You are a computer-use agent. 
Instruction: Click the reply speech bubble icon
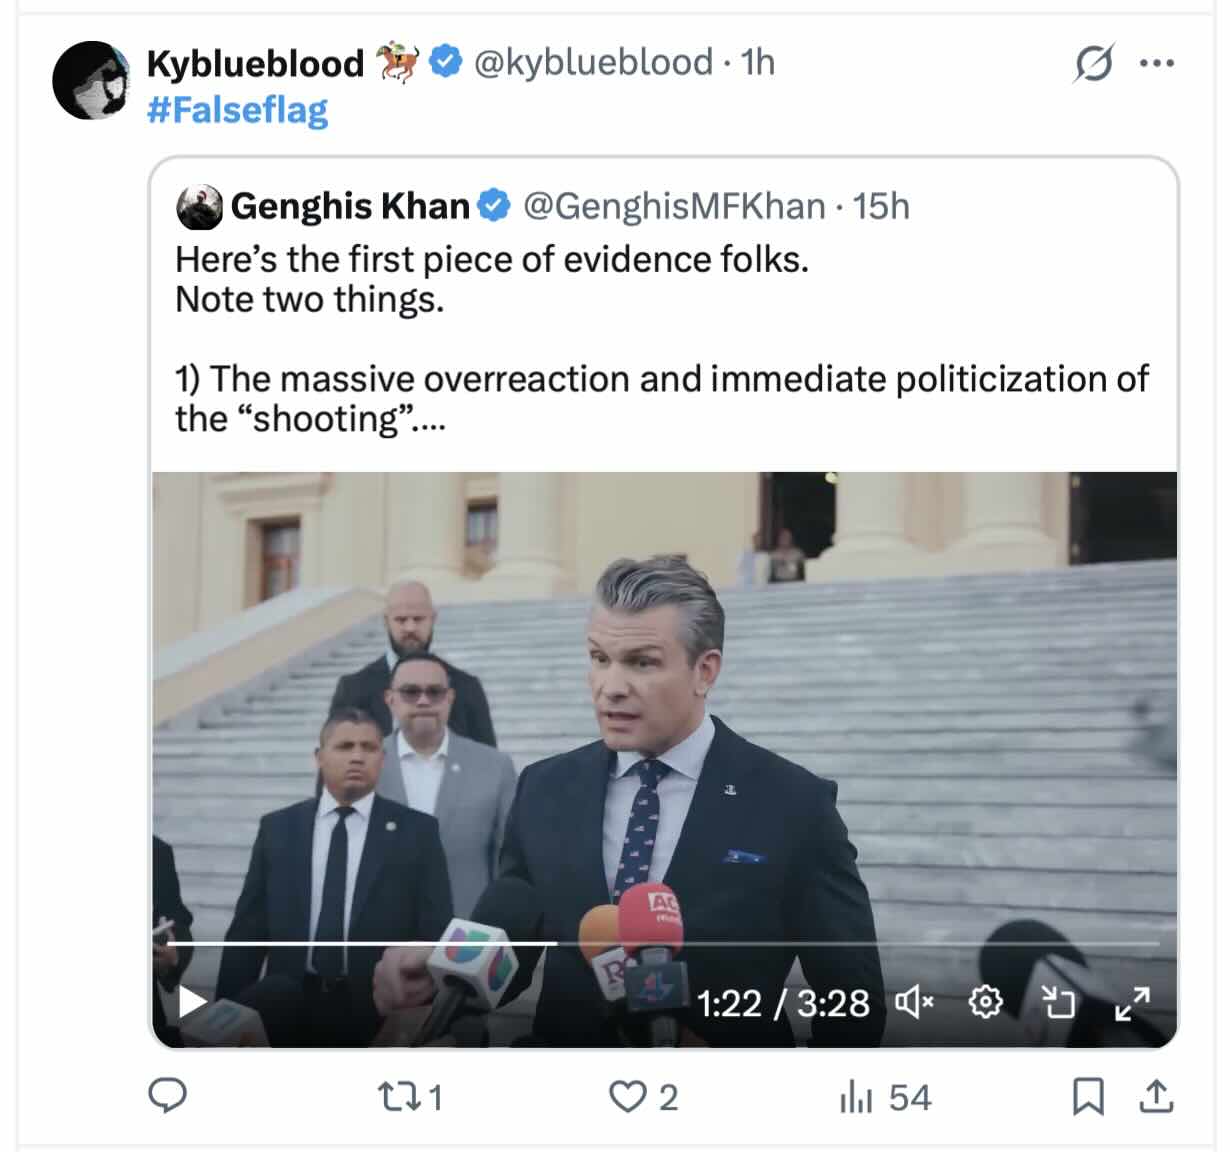(x=167, y=1096)
